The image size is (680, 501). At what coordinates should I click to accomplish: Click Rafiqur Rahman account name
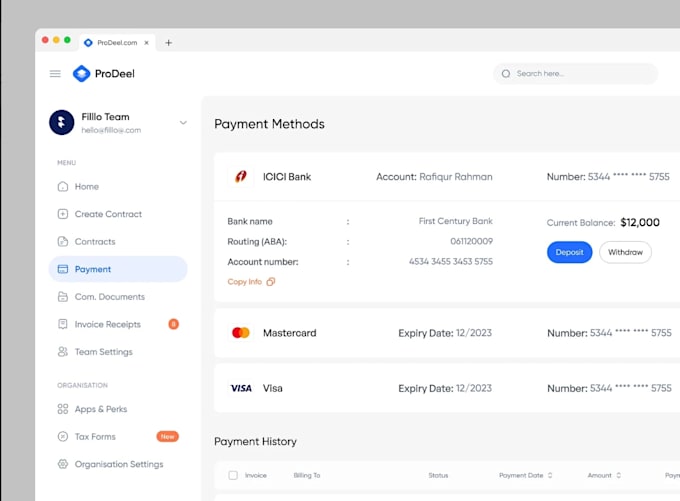(456, 177)
